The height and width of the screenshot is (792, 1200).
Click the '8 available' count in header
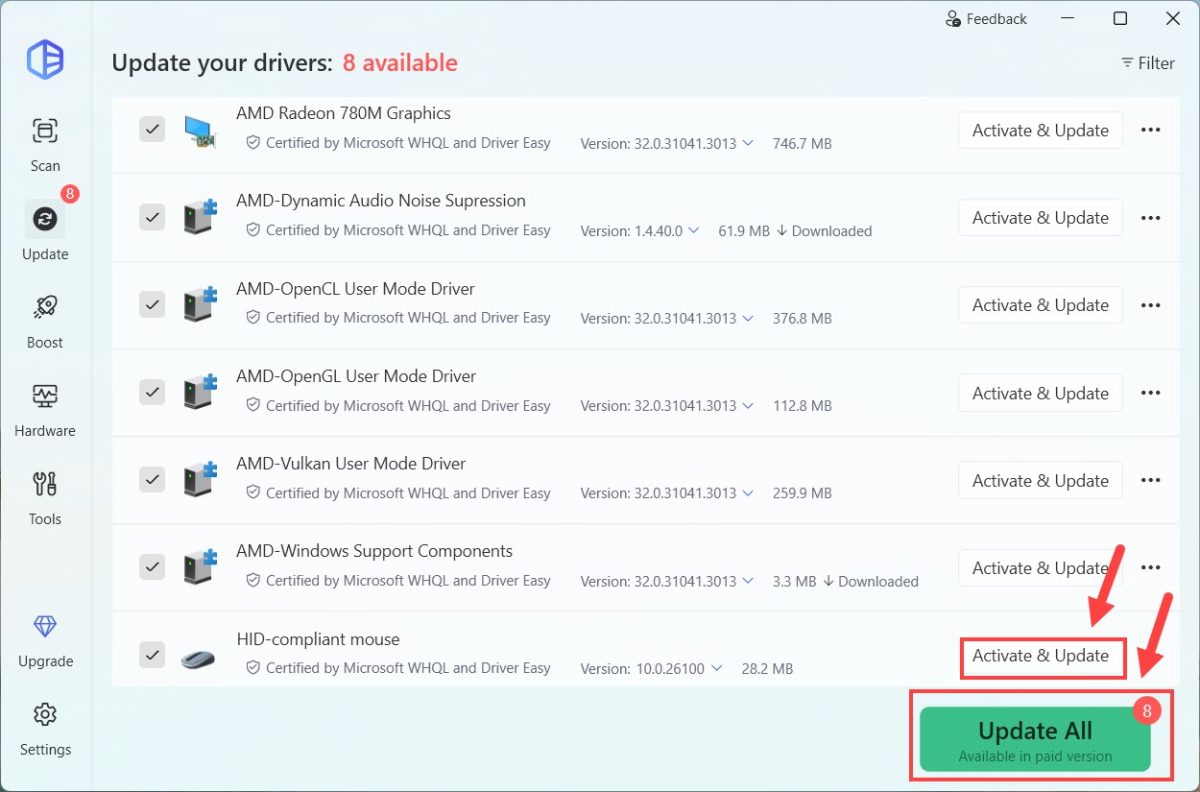pyautogui.click(x=400, y=63)
